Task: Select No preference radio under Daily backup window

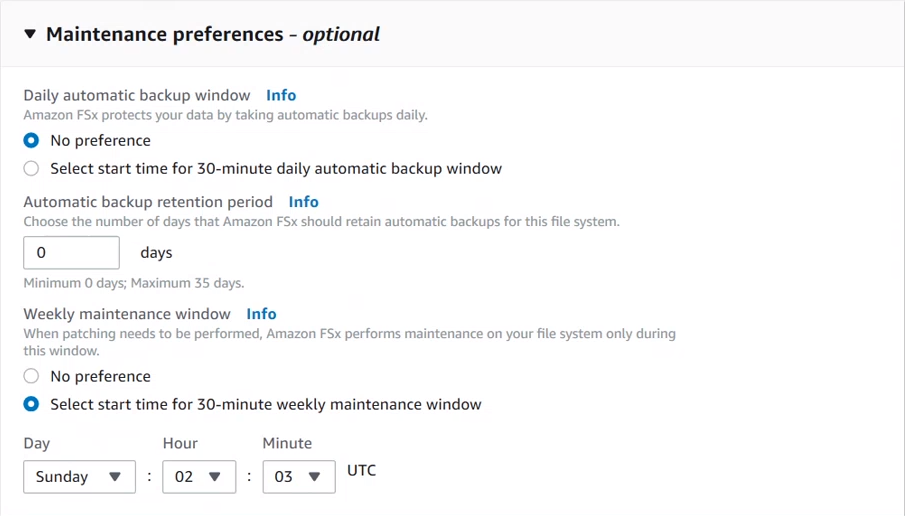Action: point(31,140)
